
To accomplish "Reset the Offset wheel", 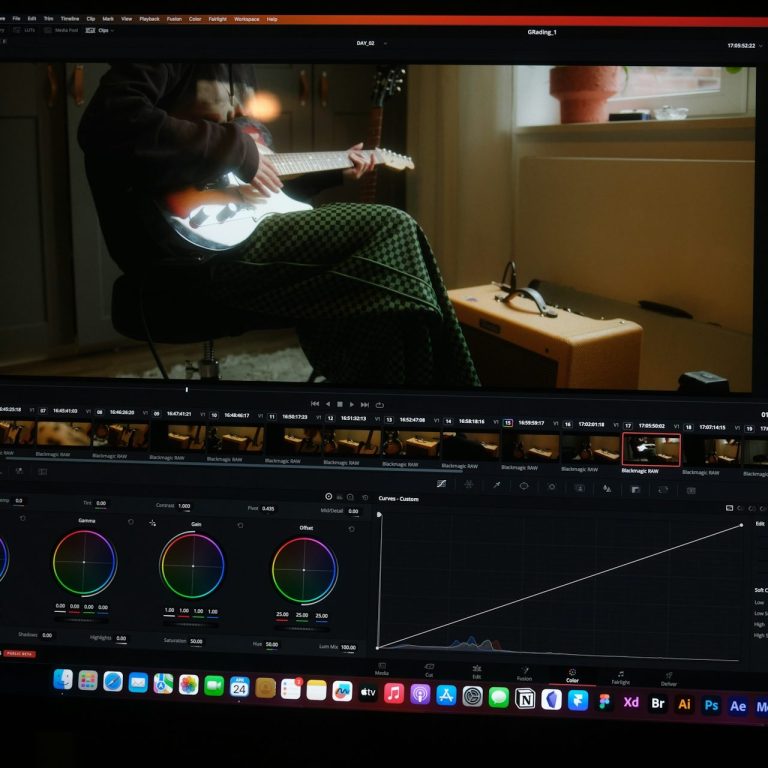I will 351,529.
